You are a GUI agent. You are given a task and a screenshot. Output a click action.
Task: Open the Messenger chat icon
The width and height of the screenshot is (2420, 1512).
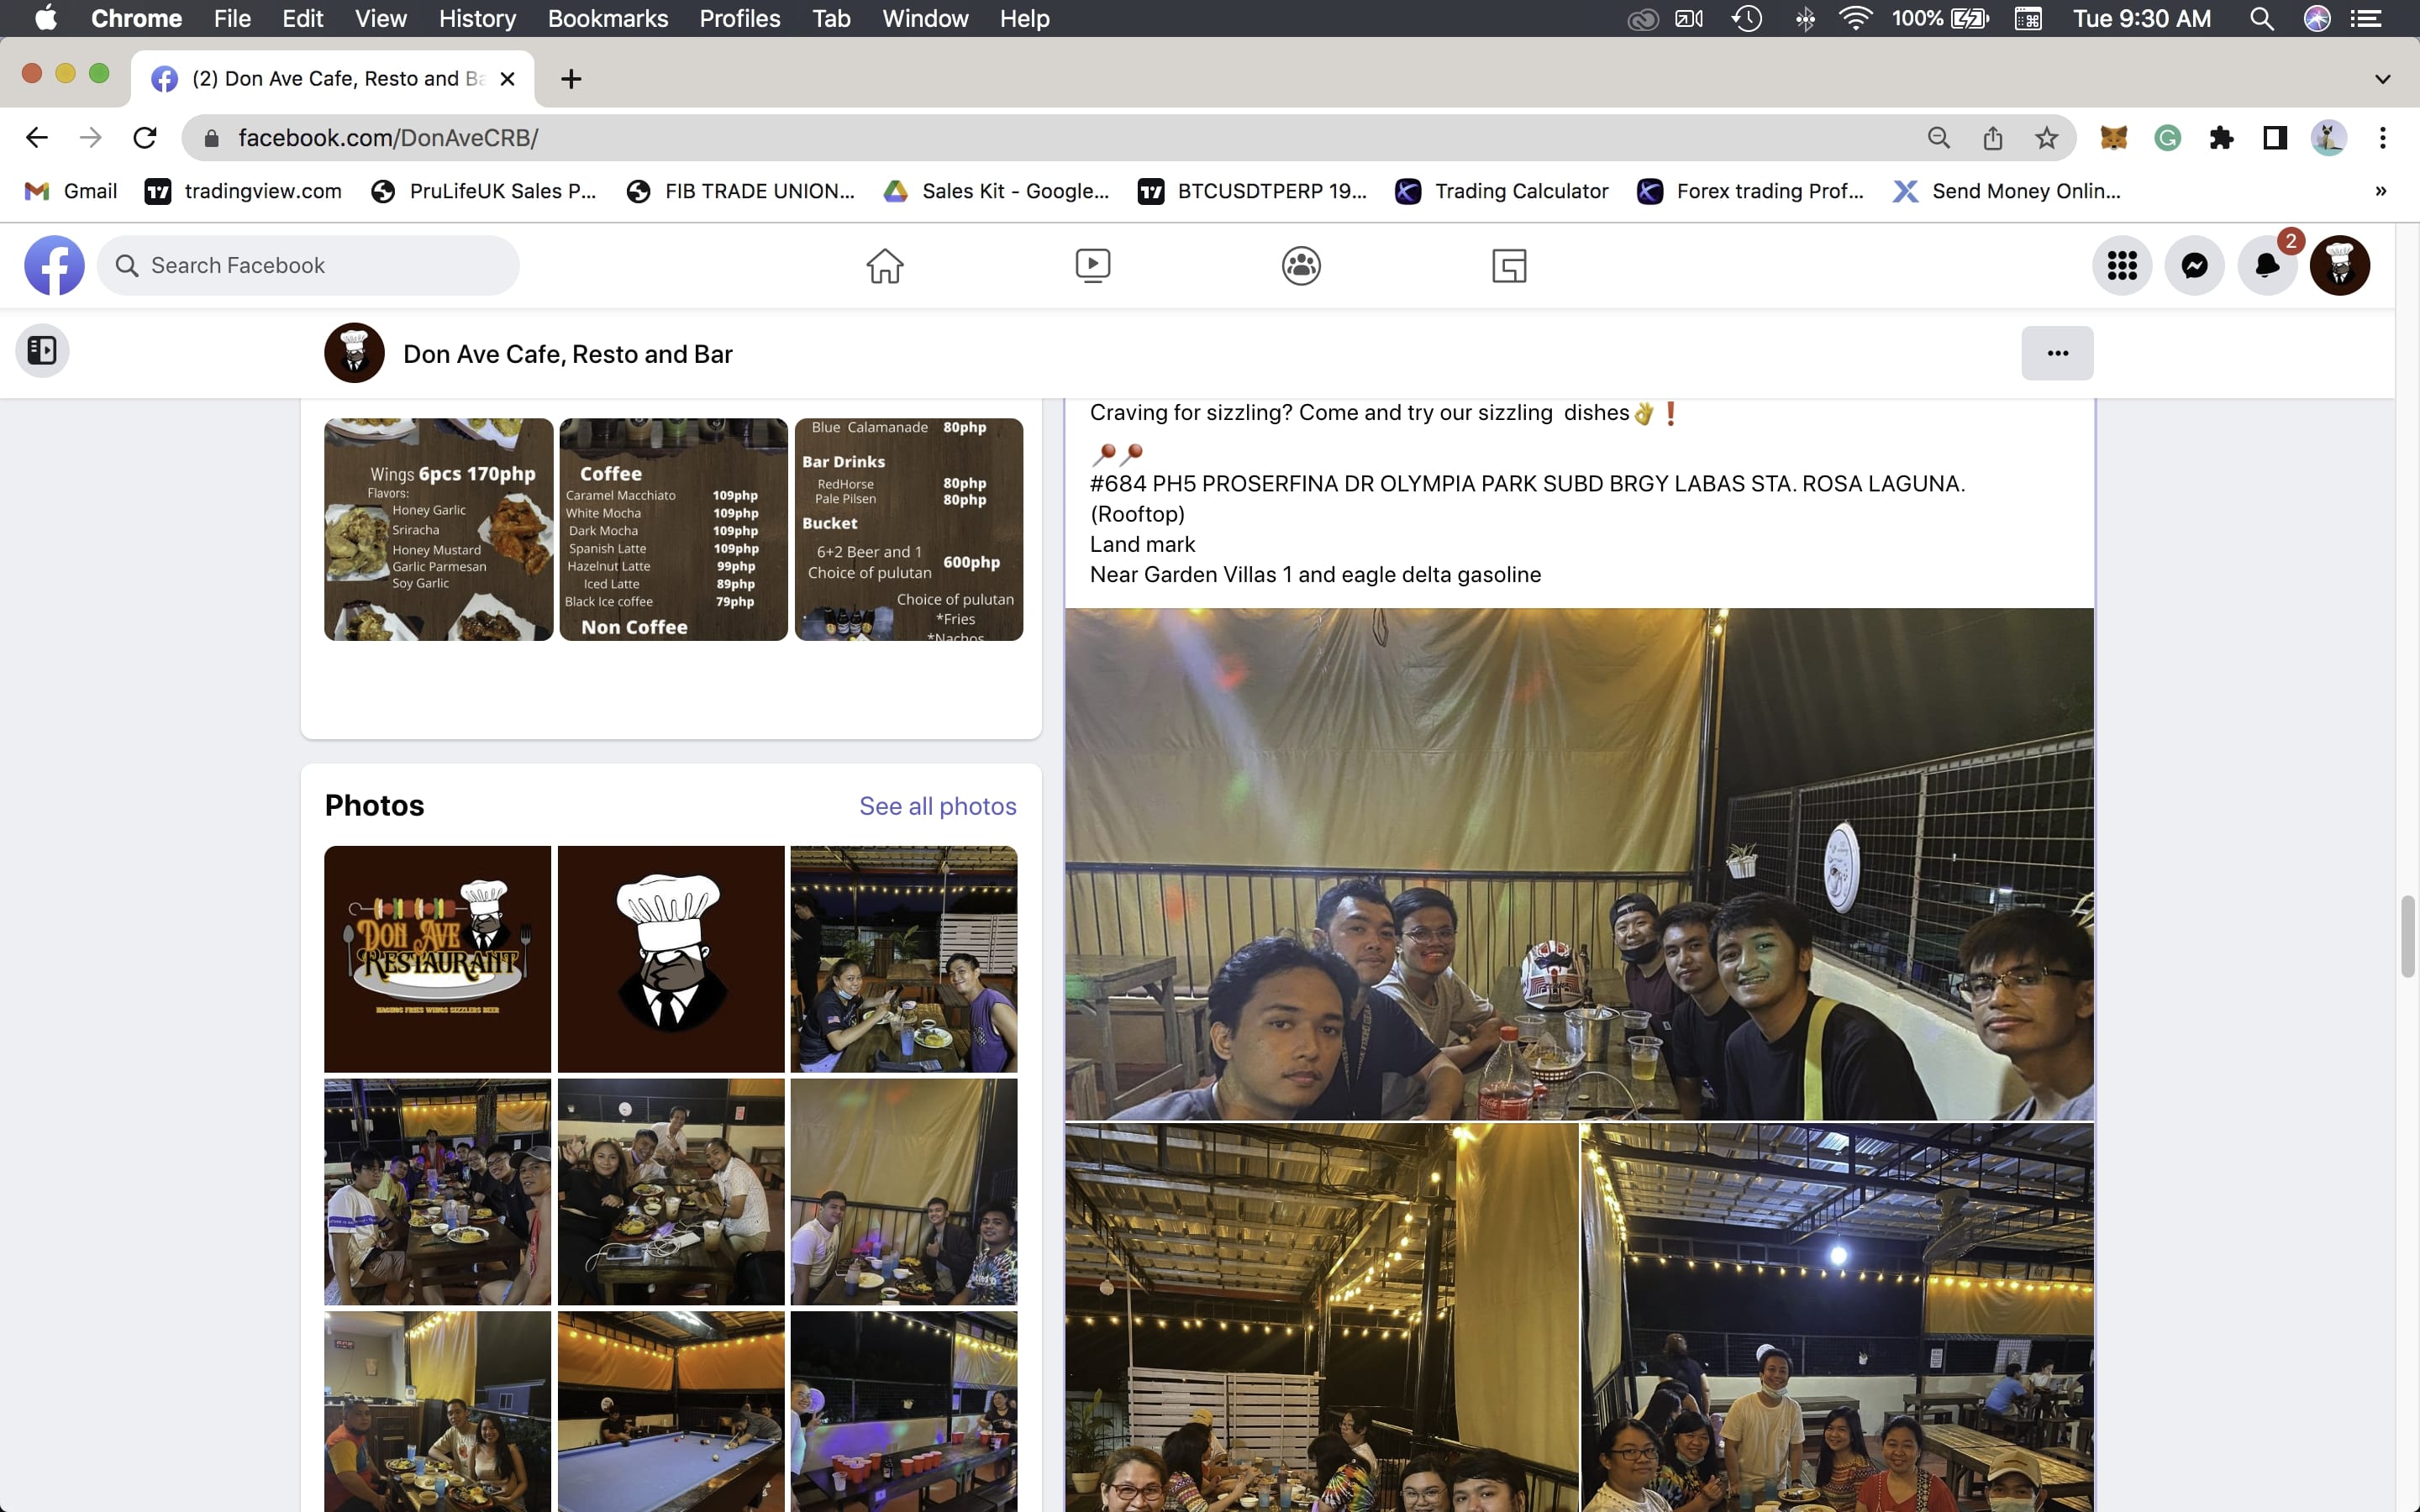[2194, 266]
